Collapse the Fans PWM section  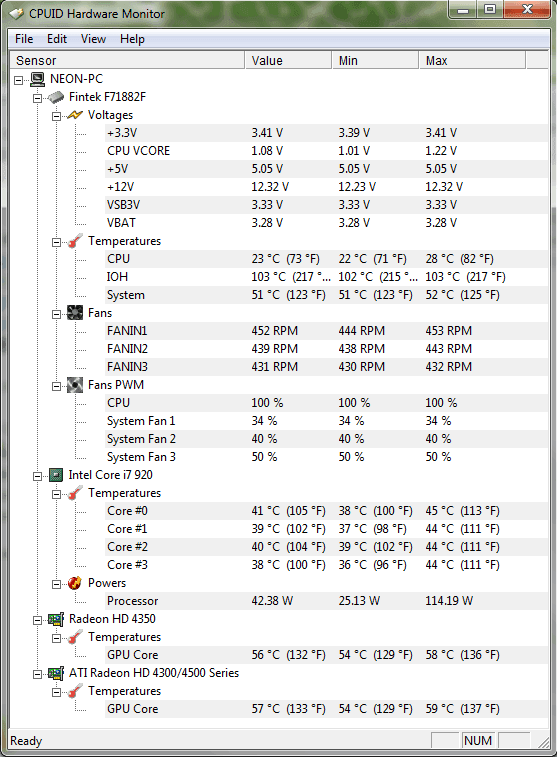(56, 386)
